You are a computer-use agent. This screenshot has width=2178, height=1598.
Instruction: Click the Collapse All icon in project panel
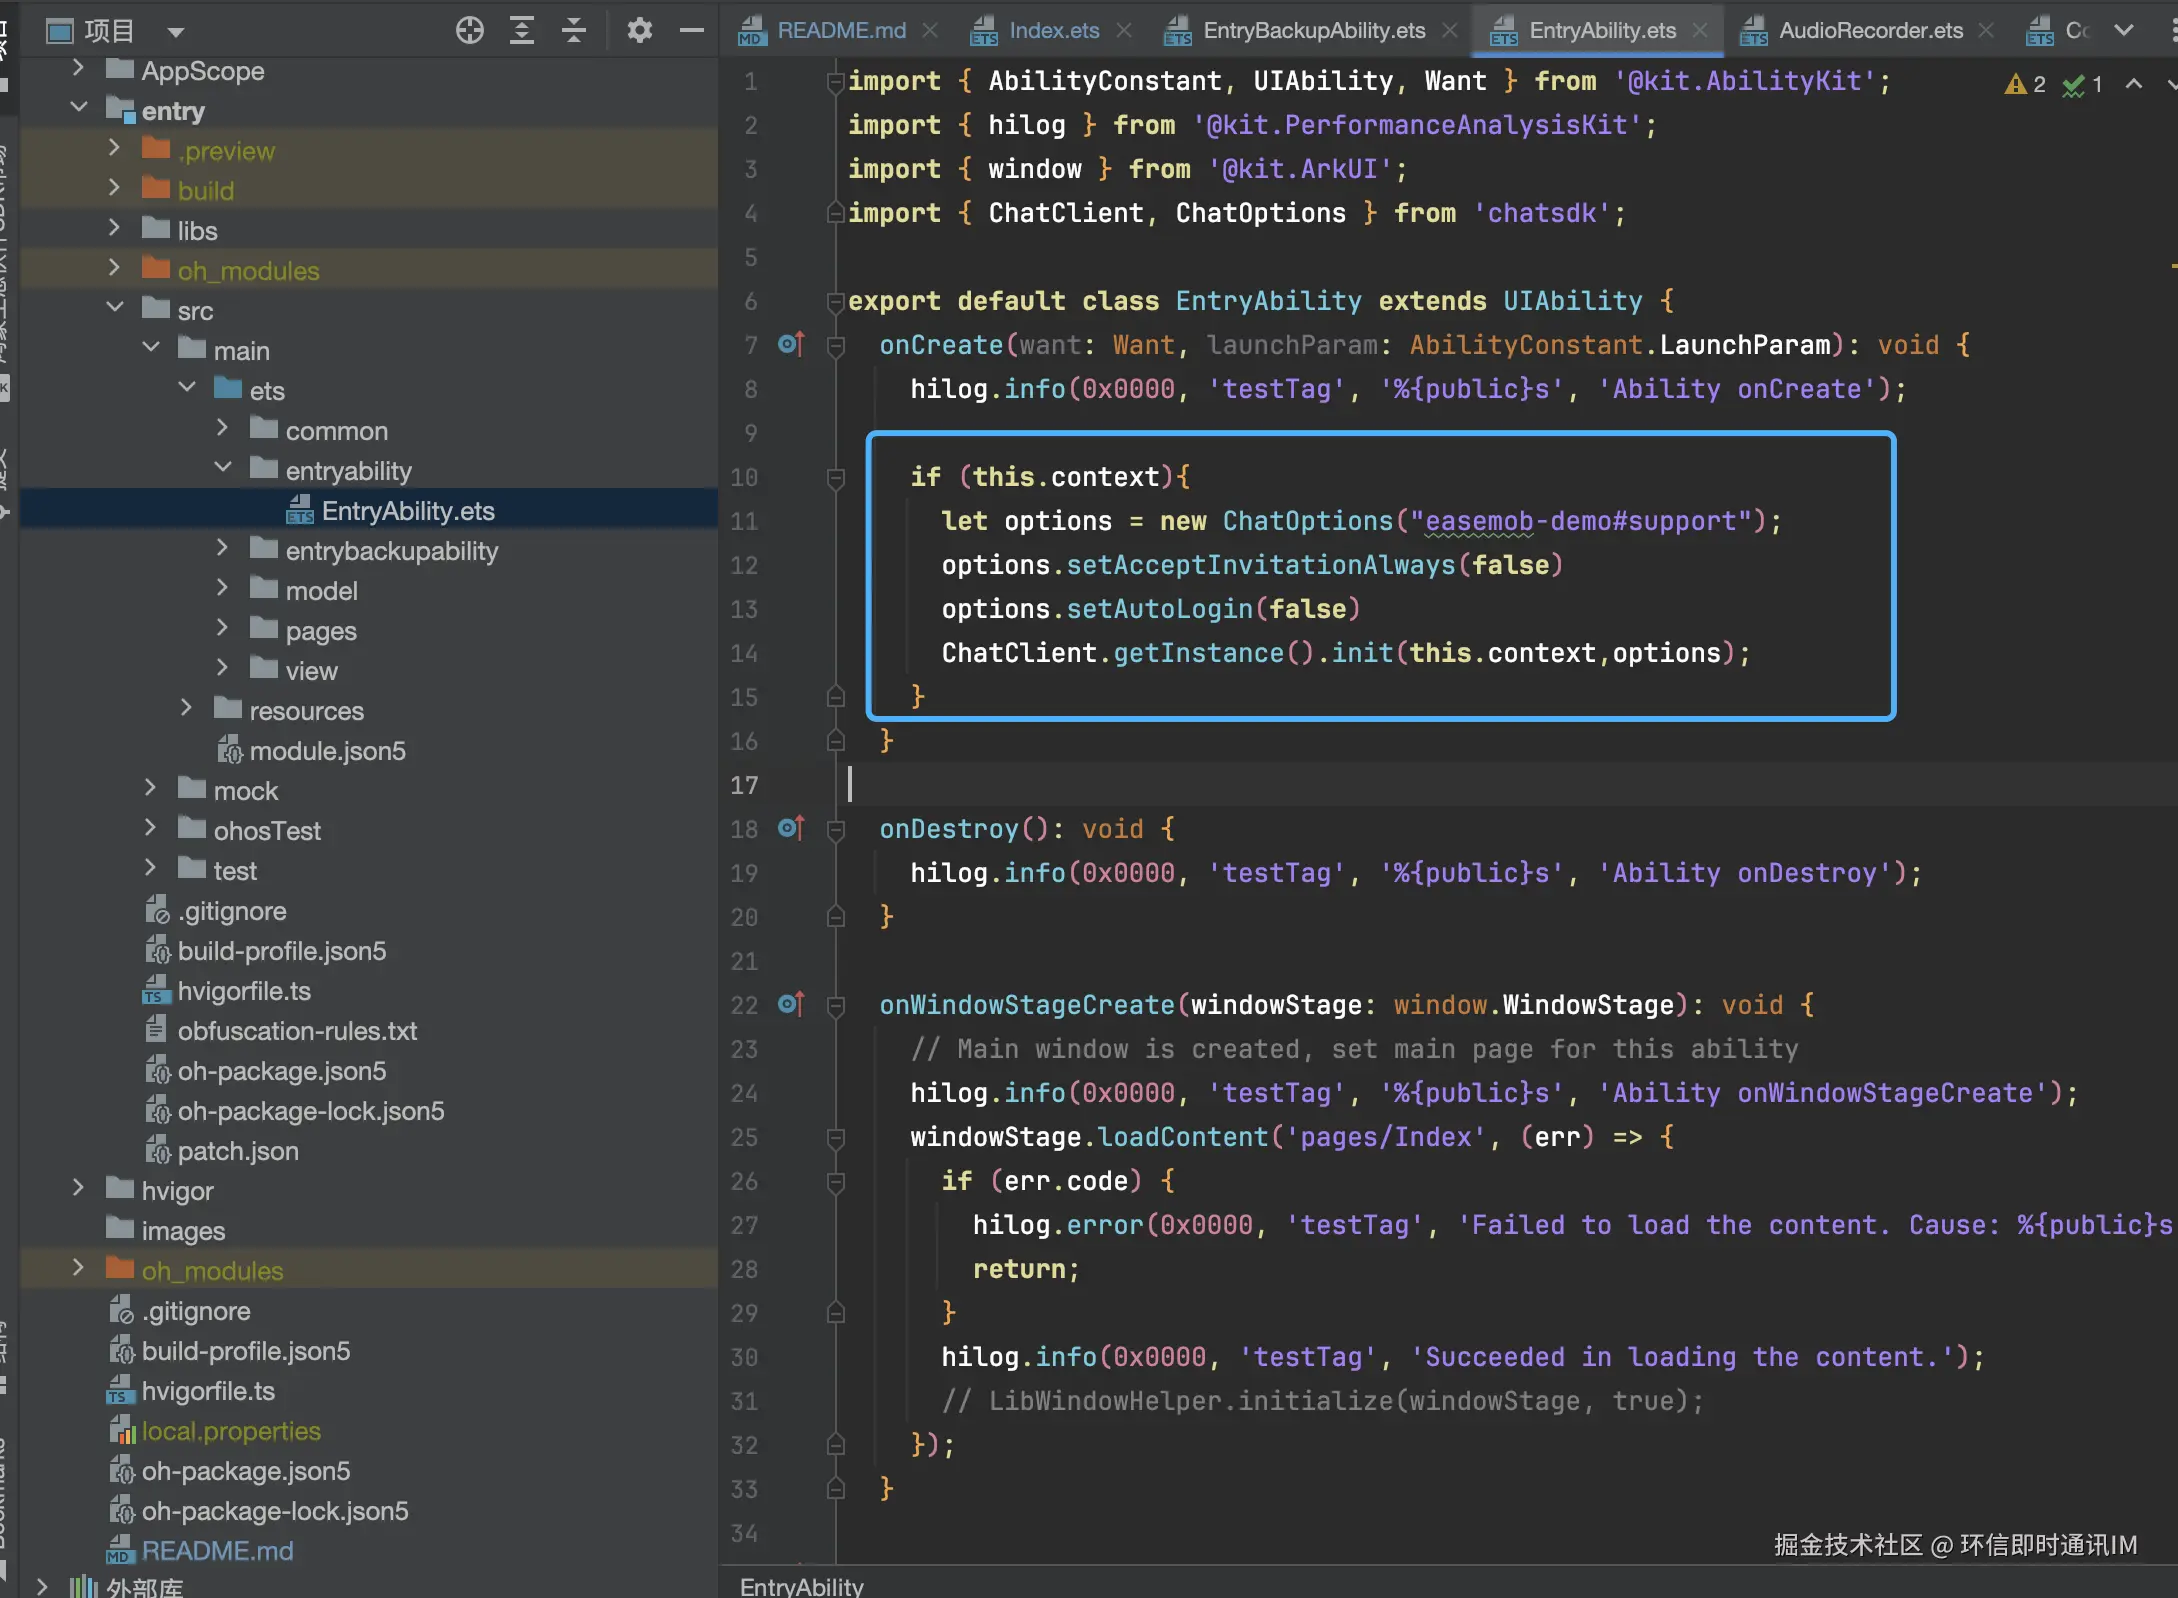coord(574,31)
